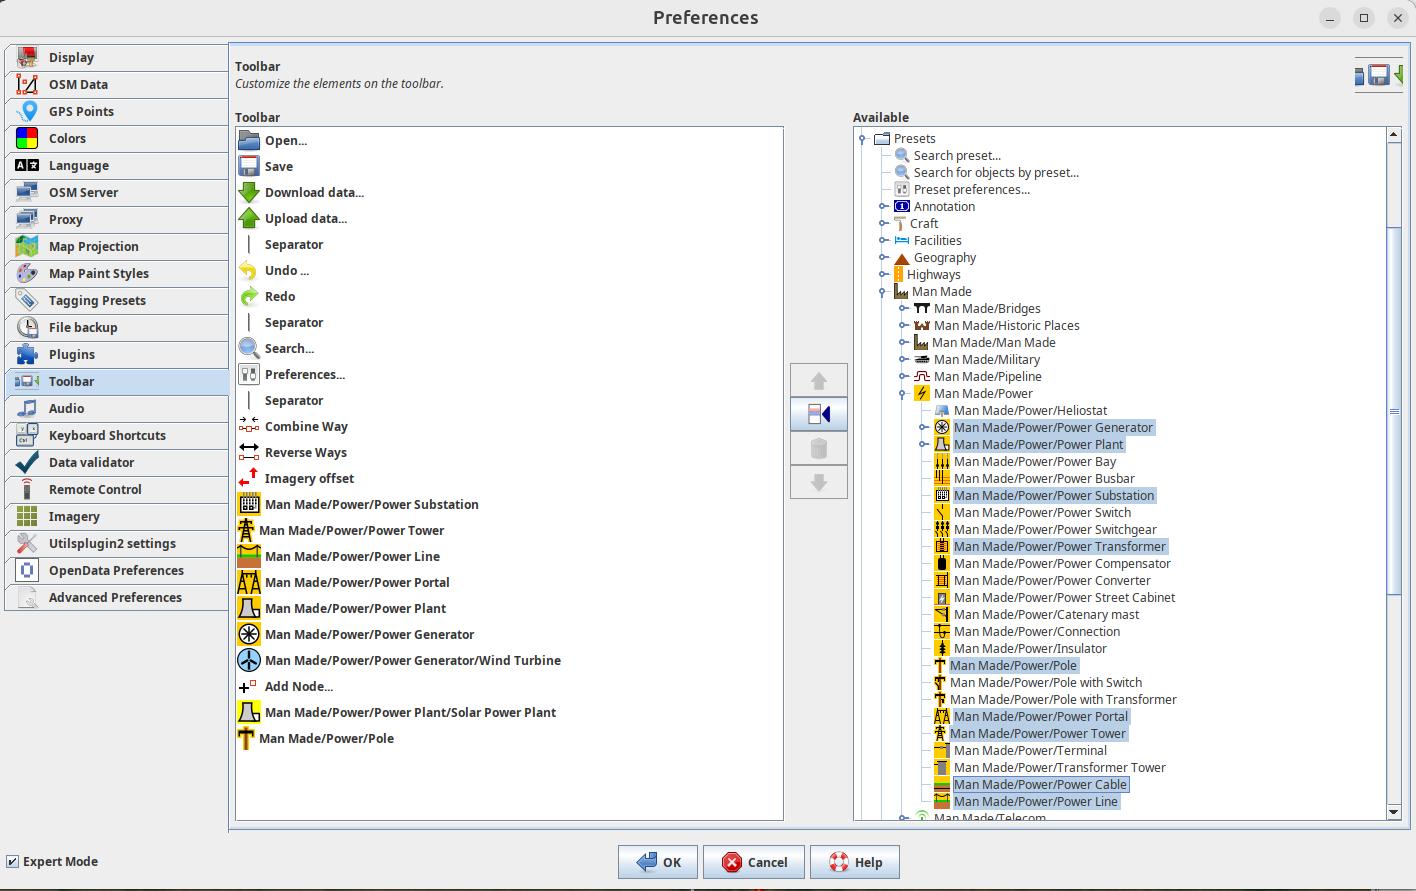Toggle the Expert Mode checkbox
This screenshot has width=1416, height=891.
[13, 861]
